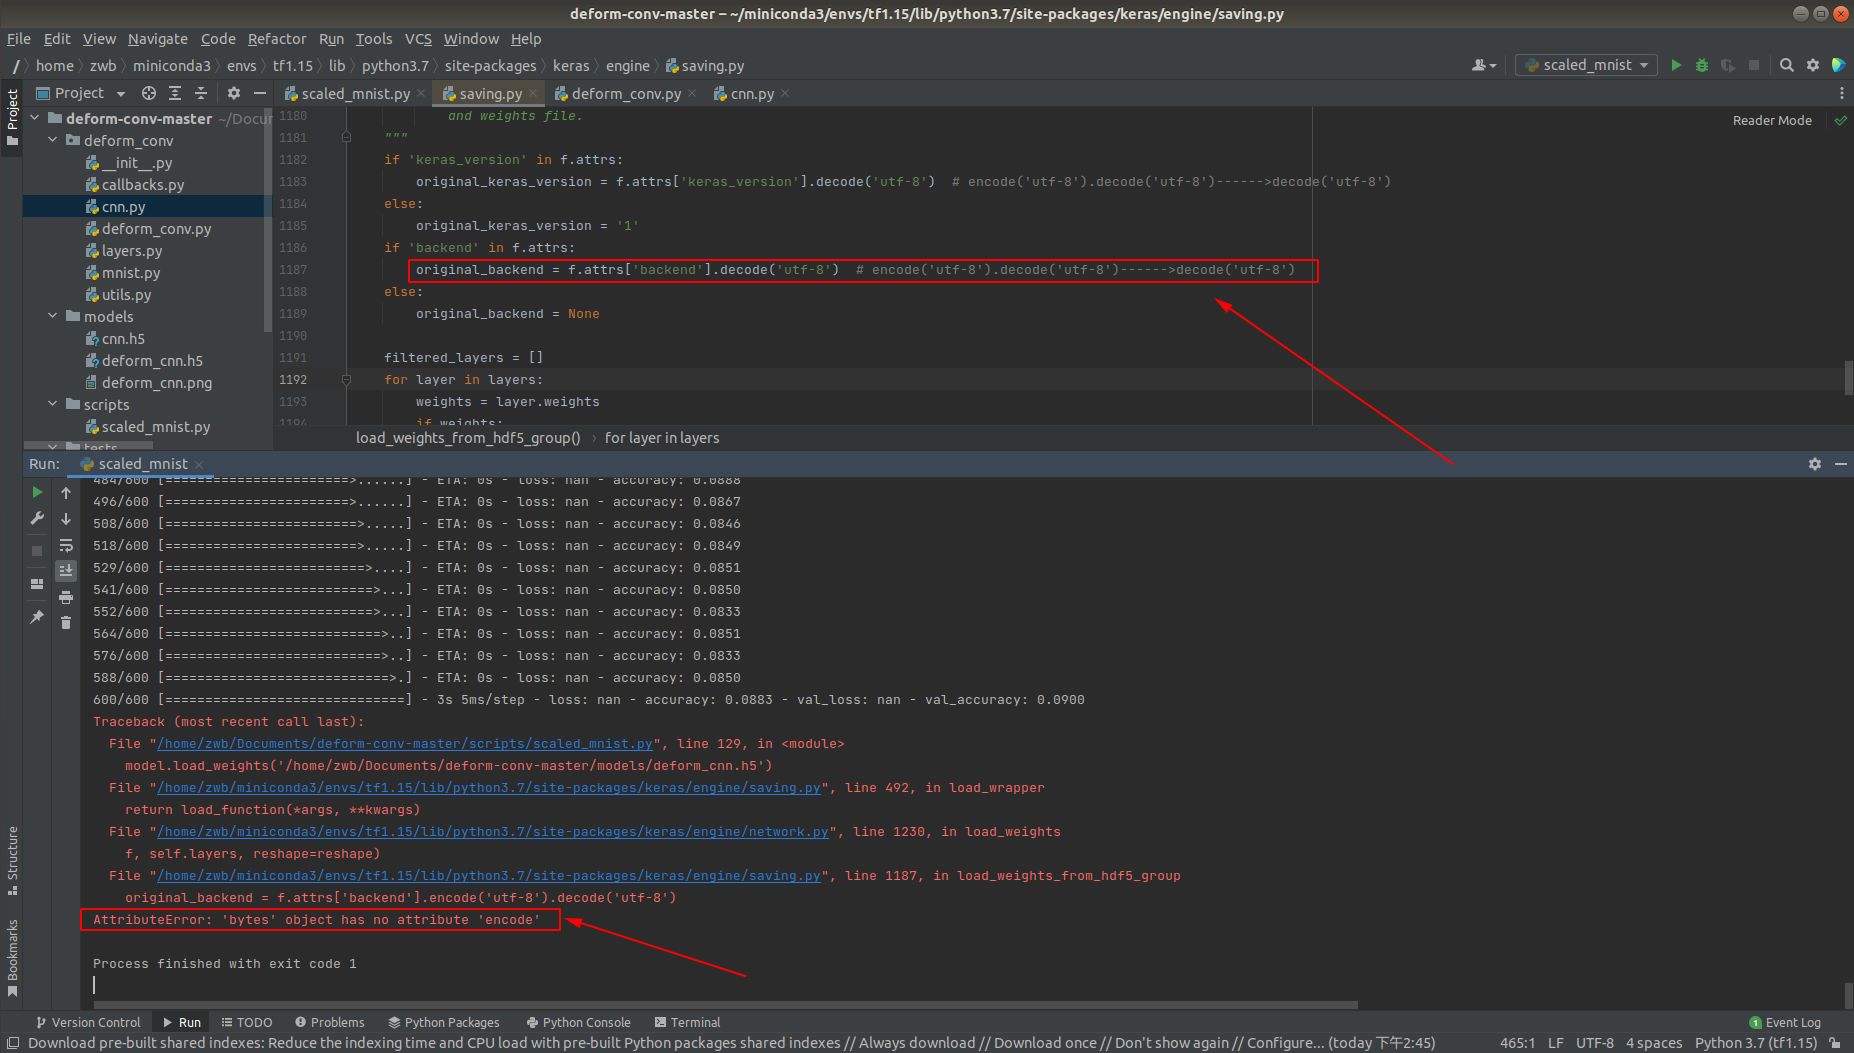Switch to scaled_mnist.py editor tab
This screenshot has height=1053, width=1854.
point(355,93)
